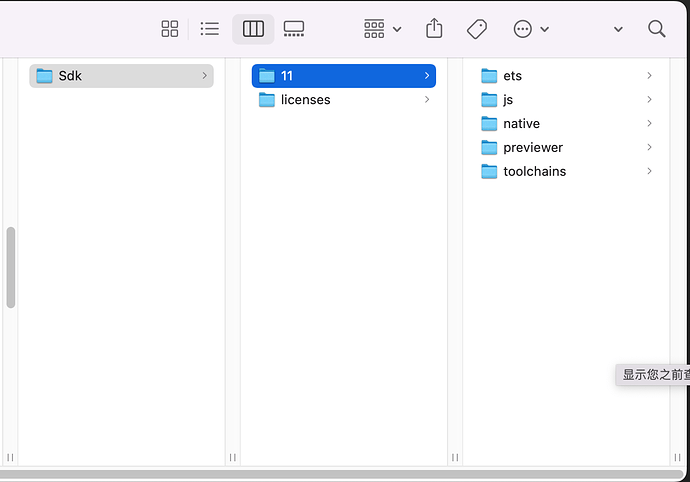Screen dimensions: 690x482
Task: Select the js folder
Action: (566, 100)
